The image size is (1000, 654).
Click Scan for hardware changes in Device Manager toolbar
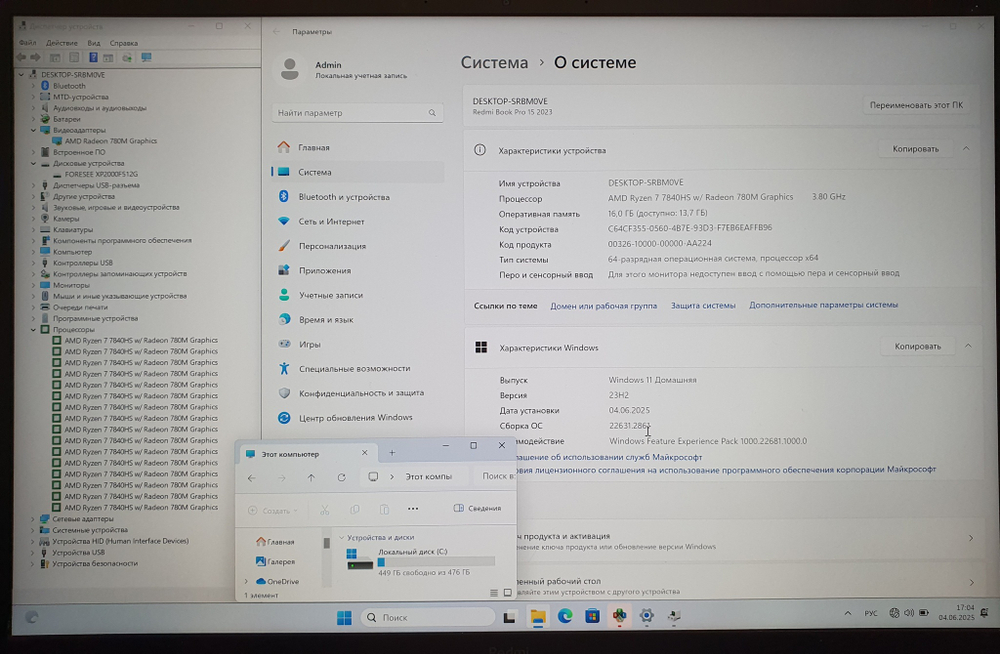pyautogui.click(x=127, y=57)
